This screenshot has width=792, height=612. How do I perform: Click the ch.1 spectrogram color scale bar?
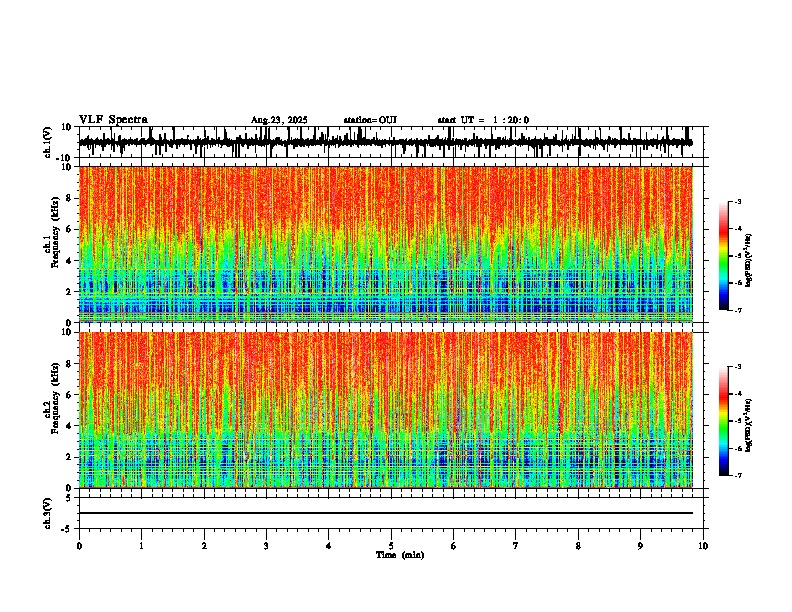pos(723,256)
